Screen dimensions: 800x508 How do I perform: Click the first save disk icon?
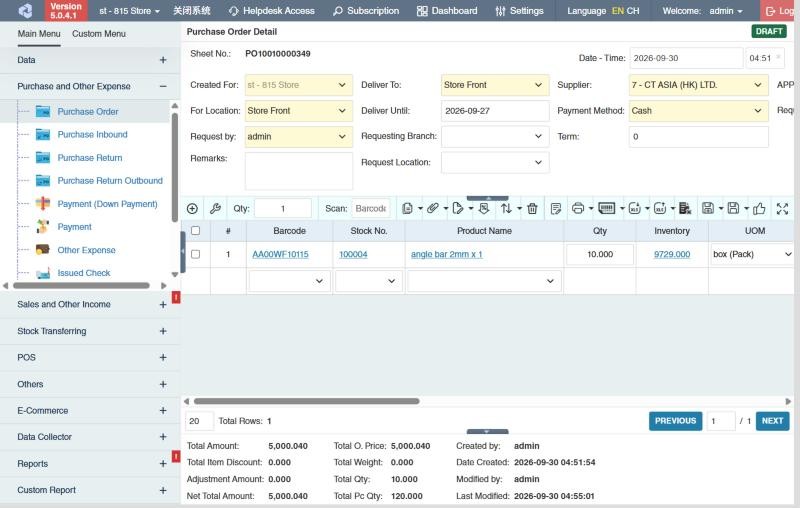coord(708,208)
